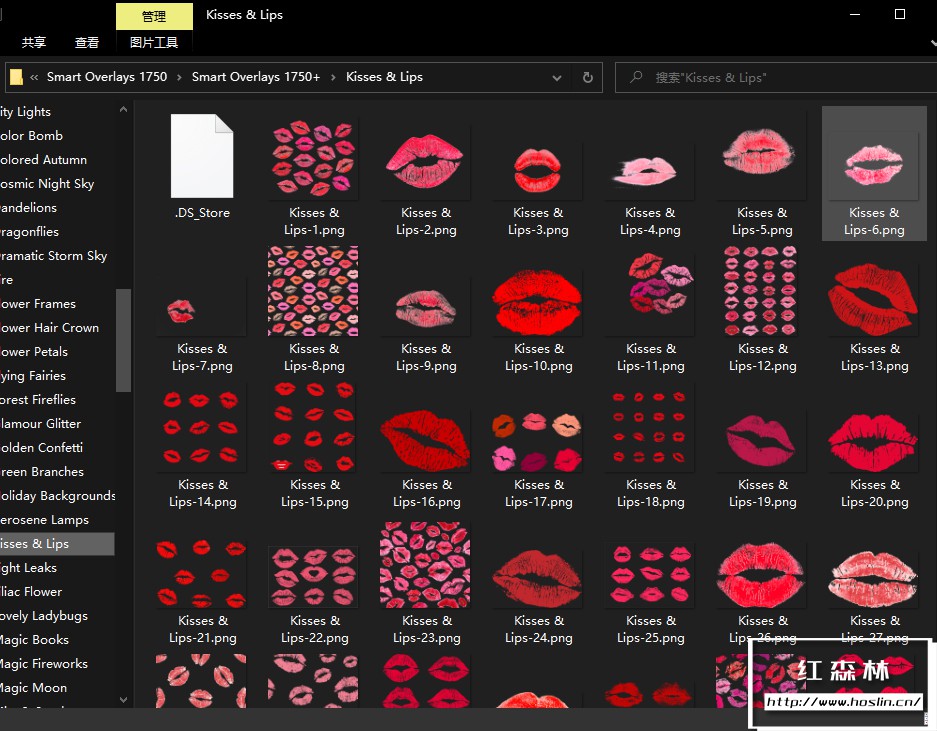Open Color Bomb folder in sidebar
The height and width of the screenshot is (731, 937).
coord(32,136)
